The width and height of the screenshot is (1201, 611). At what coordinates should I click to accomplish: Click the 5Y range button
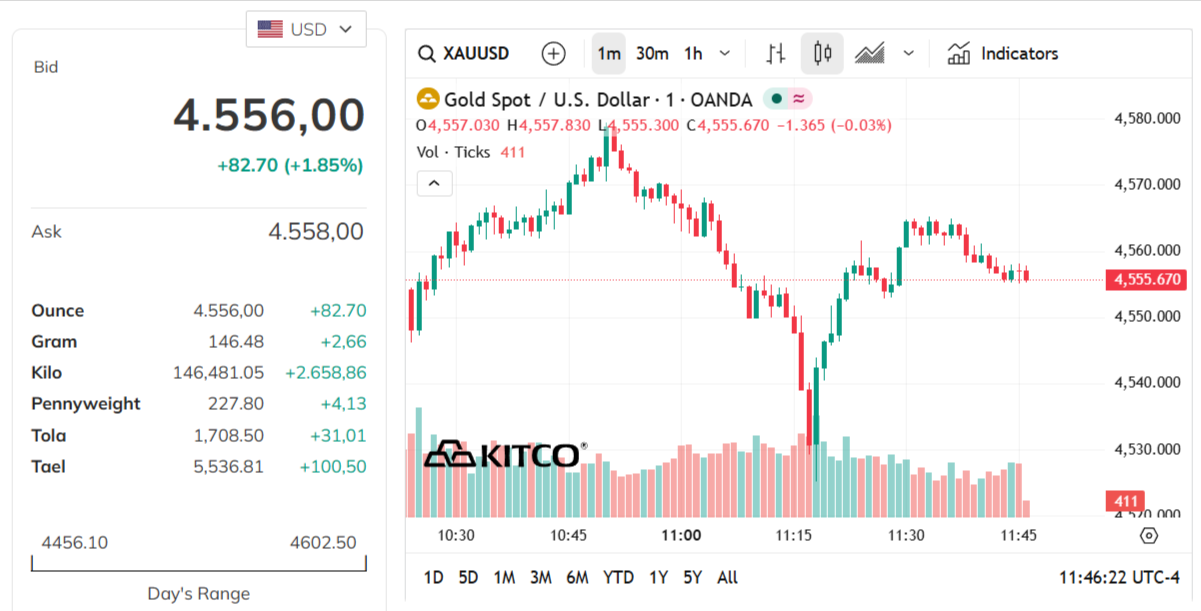coord(690,577)
